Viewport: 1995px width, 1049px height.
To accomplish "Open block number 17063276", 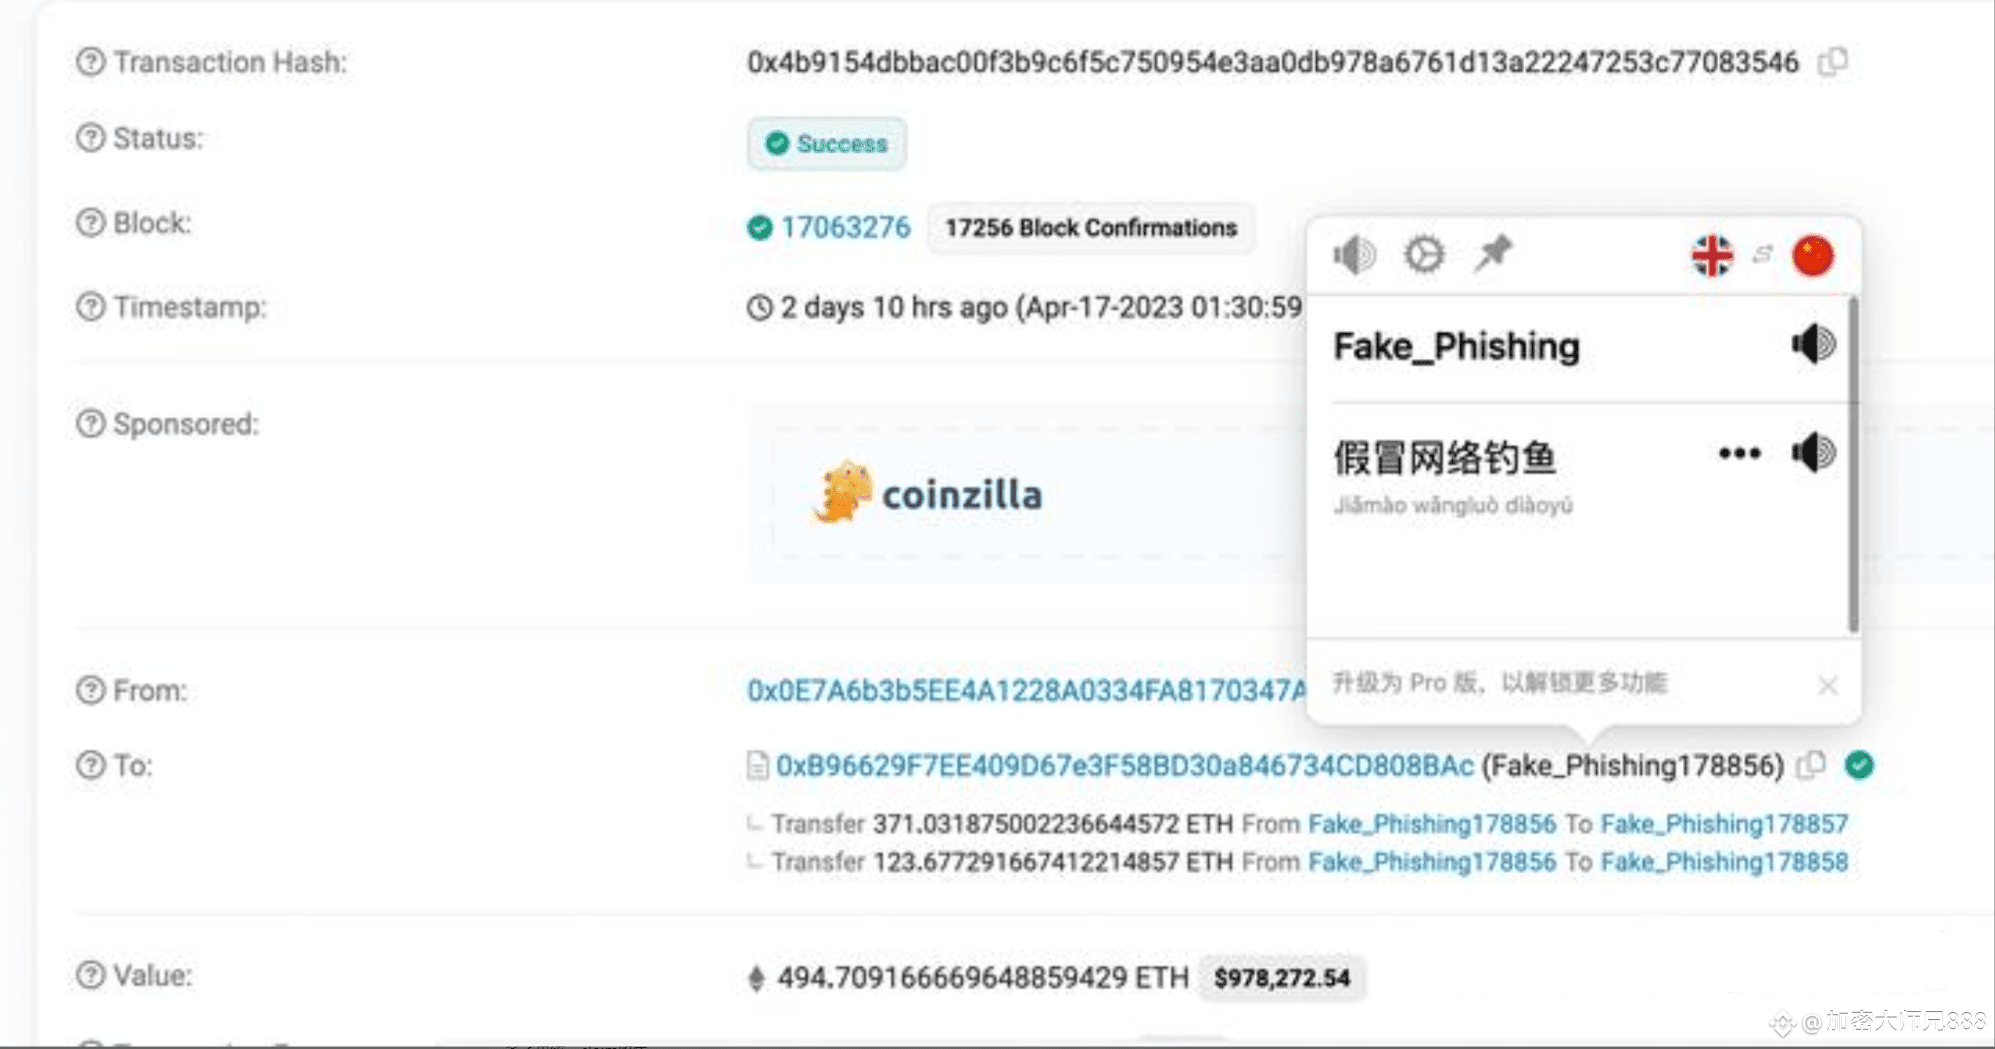I will [x=845, y=228].
